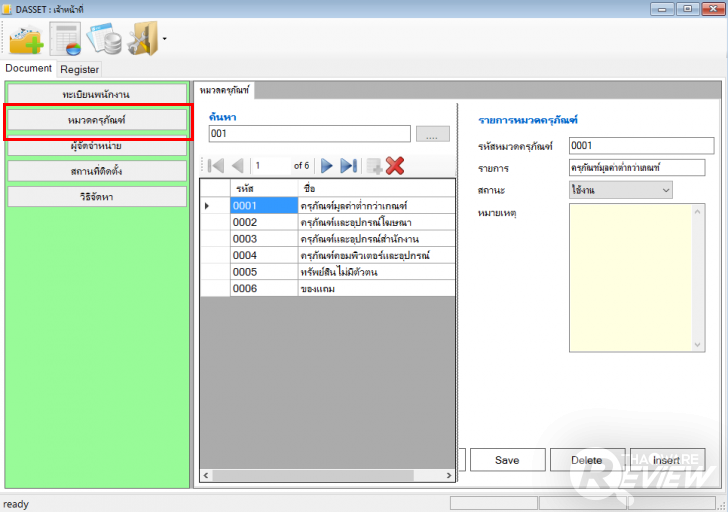Screen dimensions: 728x512
Task: Minimize the DASSET window
Action: (x=662, y=9)
